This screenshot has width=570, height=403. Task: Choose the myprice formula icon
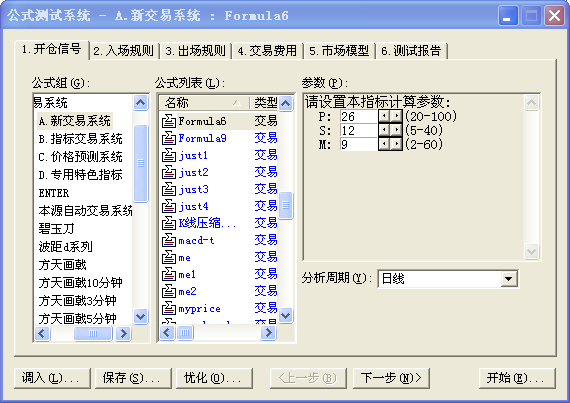pos(169,309)
